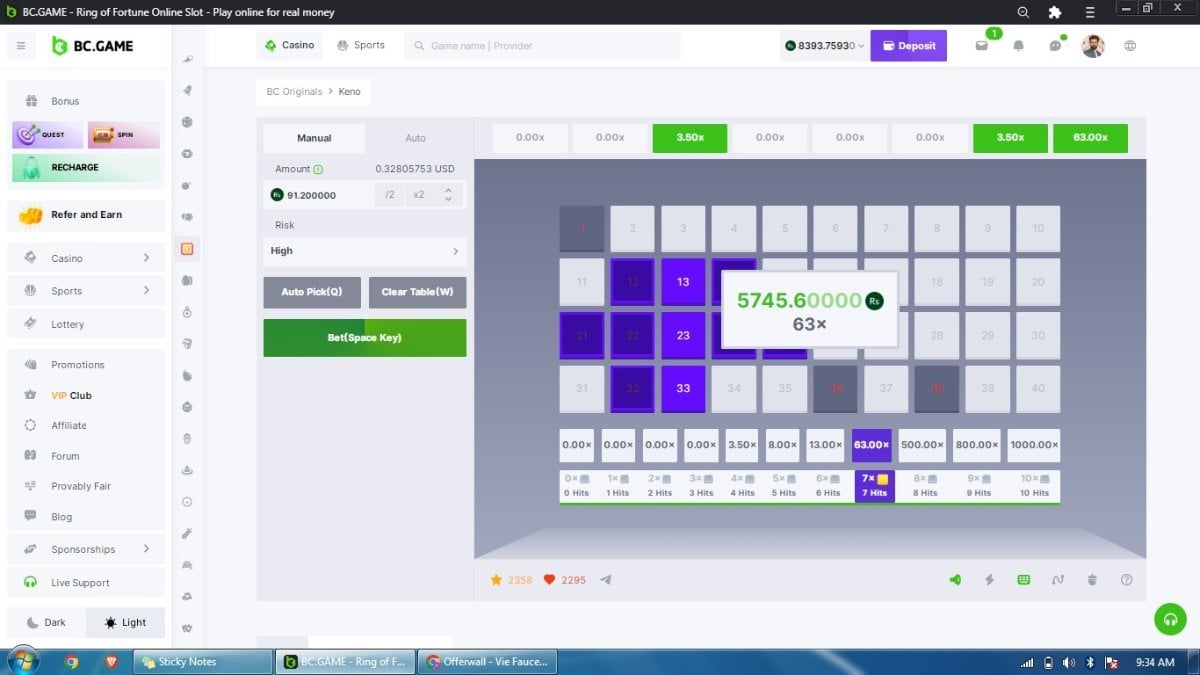Select the Sports tab in header
Screen dimensions: 1200x675
pos(361,45)
